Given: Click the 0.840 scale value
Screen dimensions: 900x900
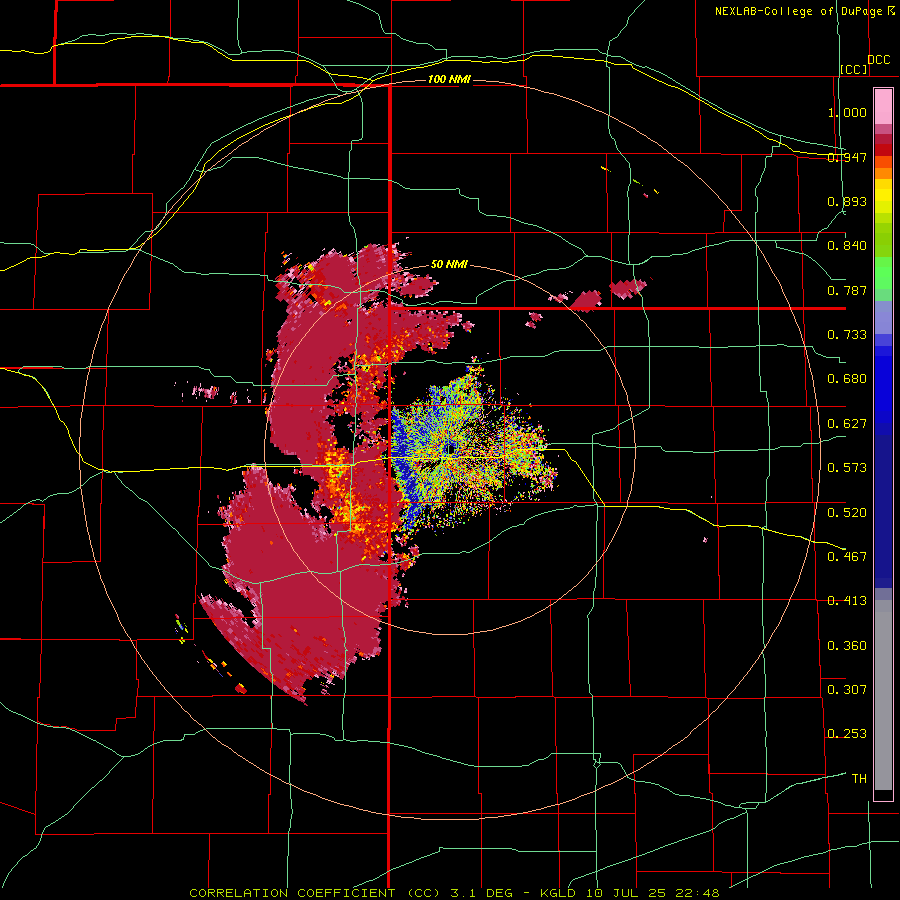Looking at the screenshot, I should [847, 246].
